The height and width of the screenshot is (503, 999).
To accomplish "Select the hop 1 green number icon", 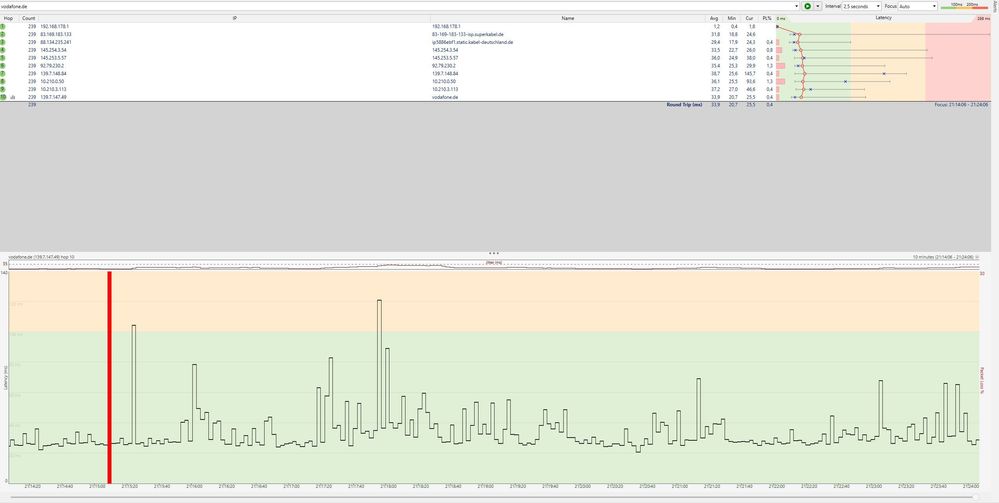I will click(x=3, y=26).
